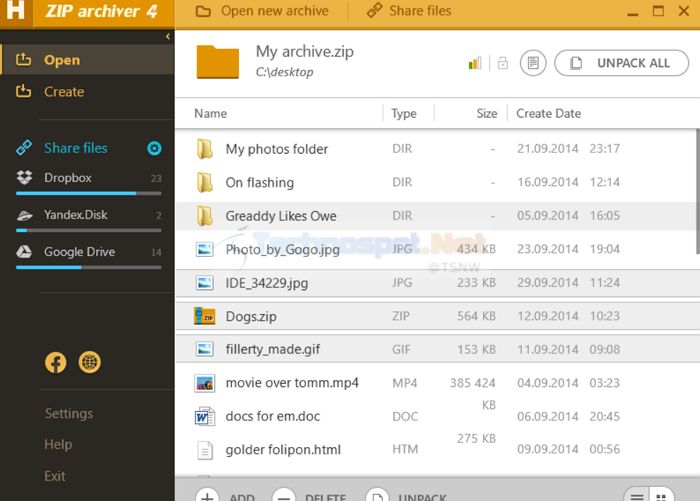Viewport: 700px width, 501px height.
Task: Select 'fillerty_made.gif' file name
Action: pyautogui.click(x=273, y=350)
